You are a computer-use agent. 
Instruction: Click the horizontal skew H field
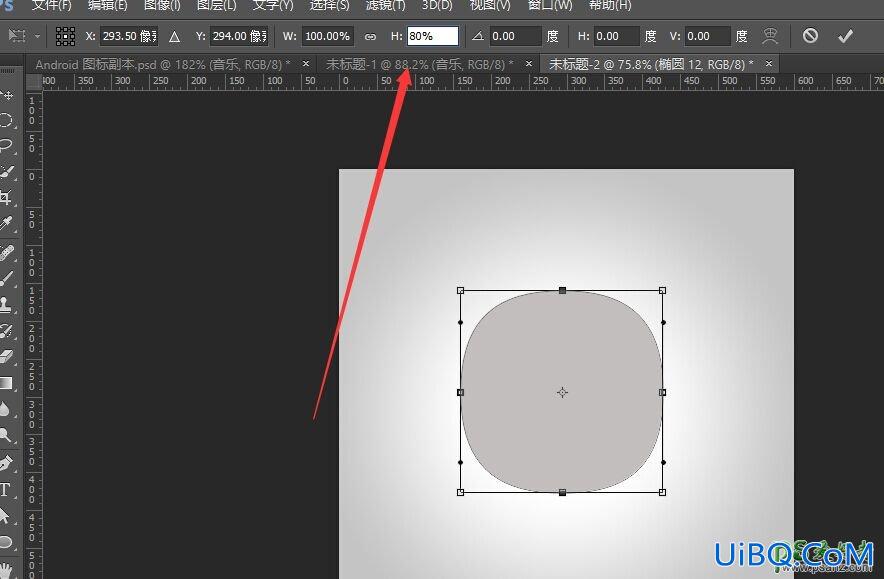(617, 36)
